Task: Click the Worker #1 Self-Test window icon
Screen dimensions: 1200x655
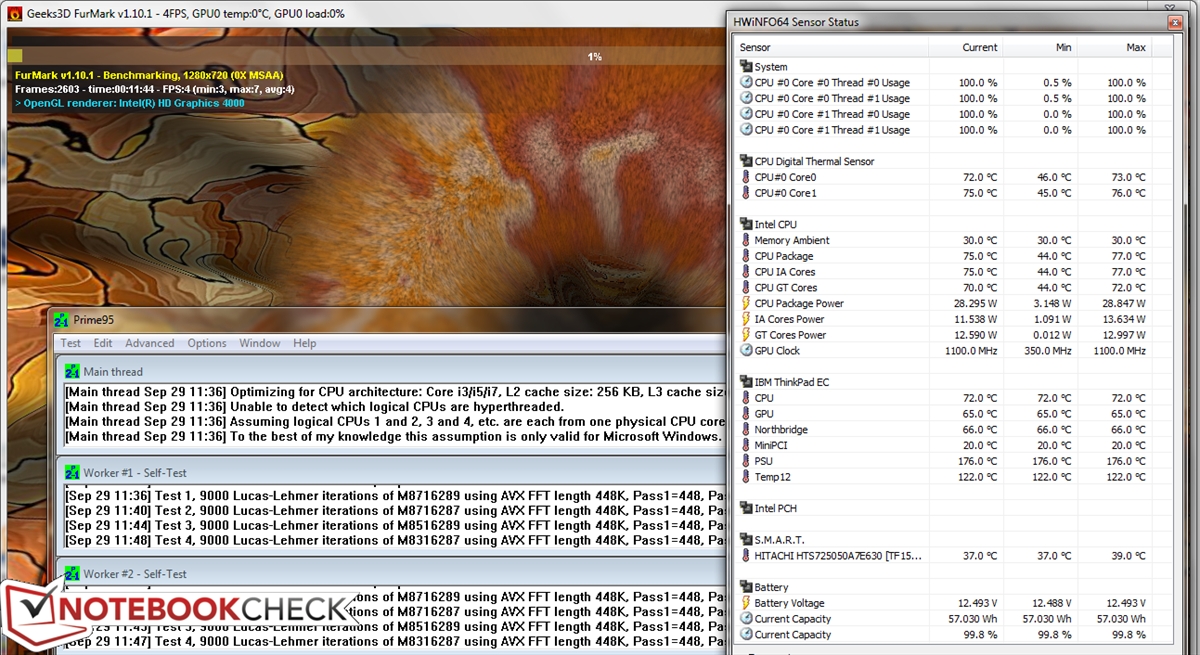Action: point(73,472)
